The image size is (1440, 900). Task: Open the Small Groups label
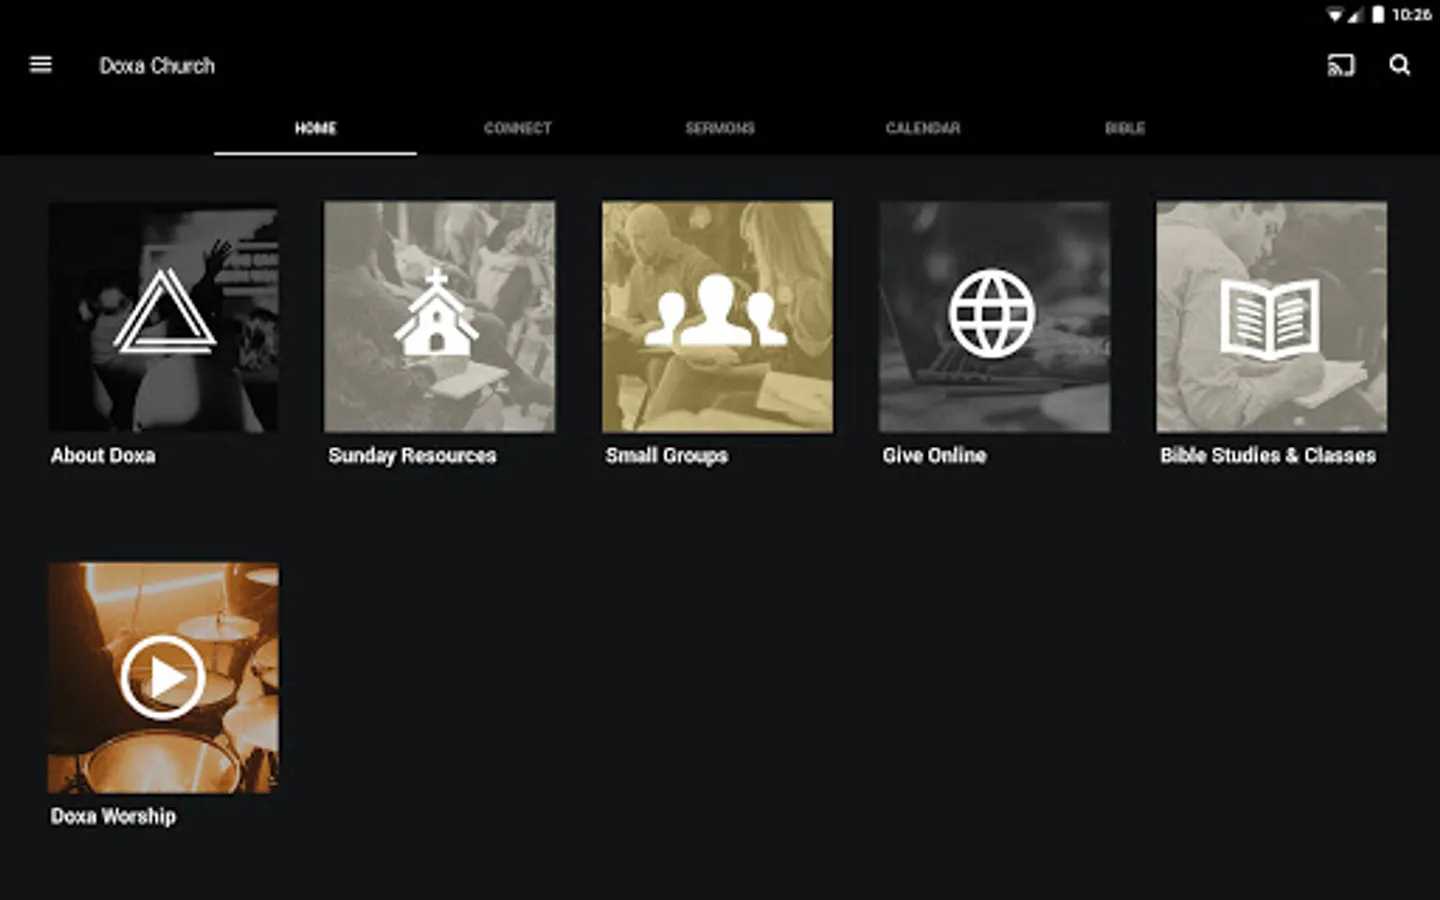point(667,456)
